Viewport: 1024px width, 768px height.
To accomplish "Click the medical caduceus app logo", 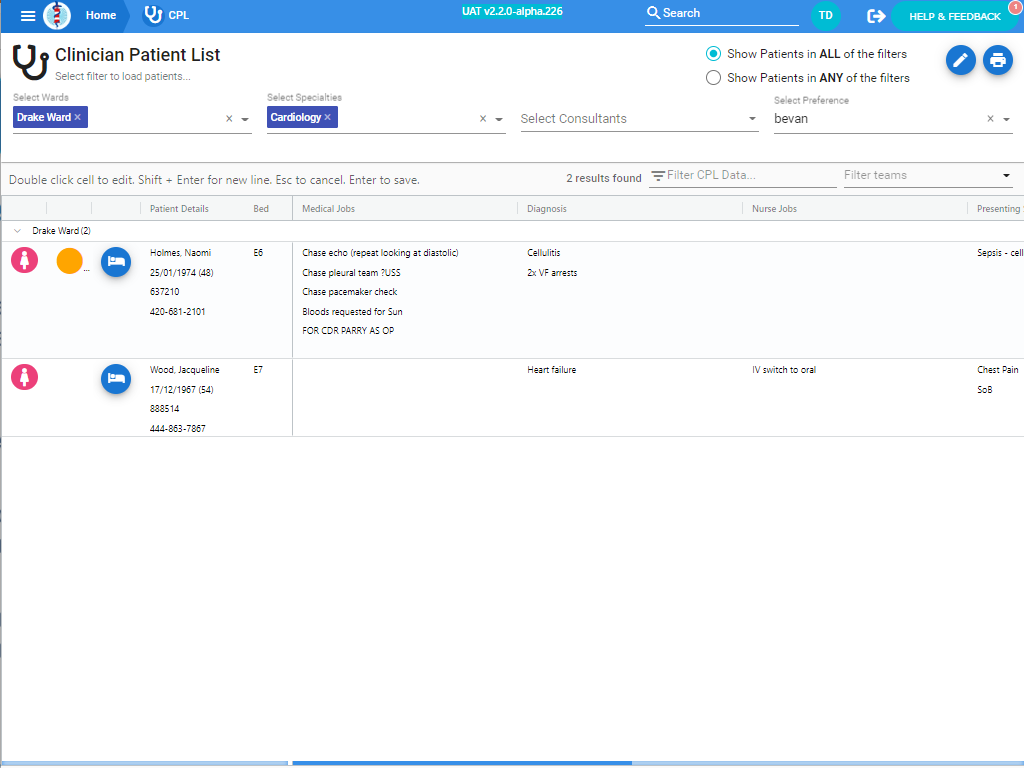I will [57, 15].
